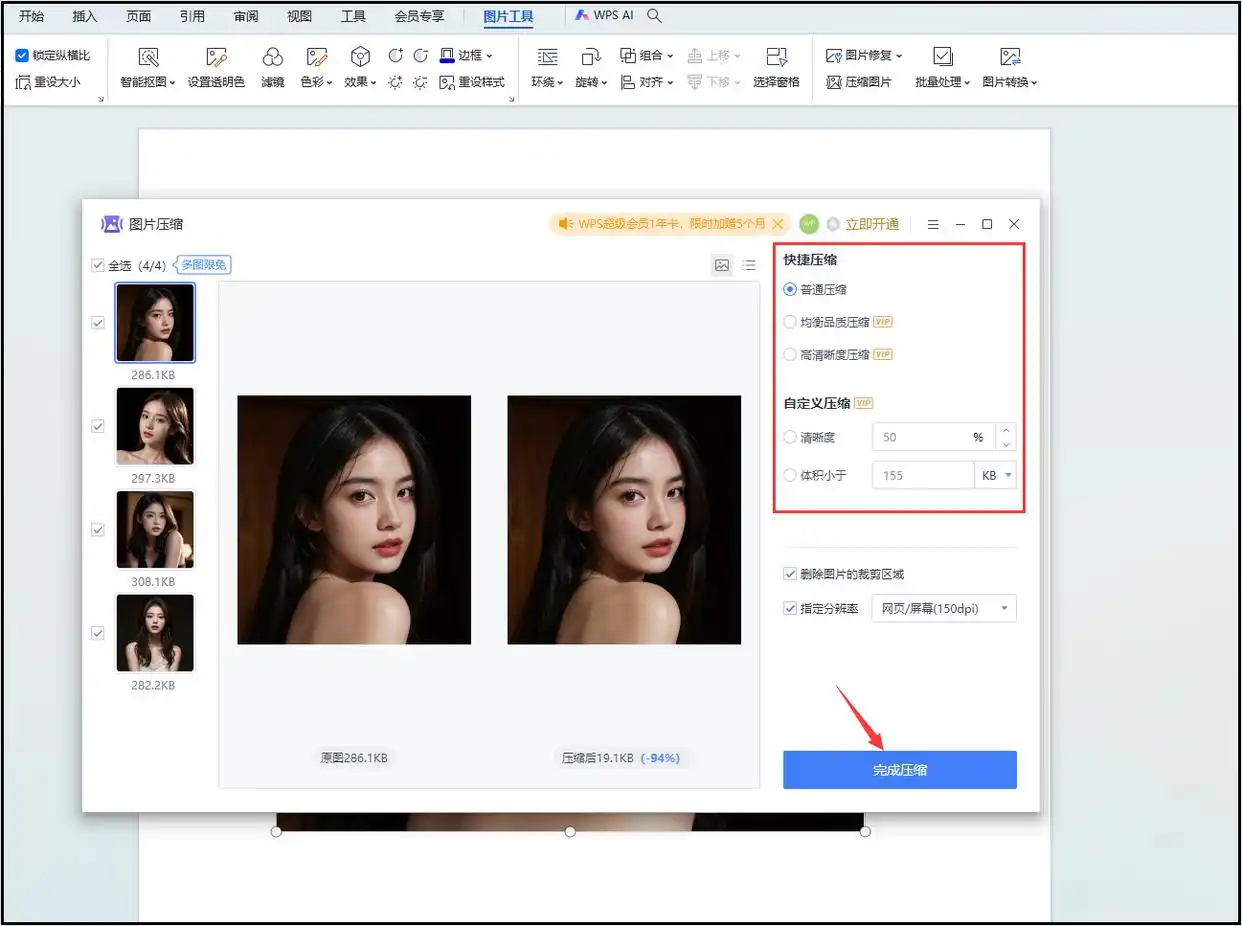Screen dimensions: 1242x926
Task: Click the search magnifier icon beside WPS AI
Action: point(655,16)
